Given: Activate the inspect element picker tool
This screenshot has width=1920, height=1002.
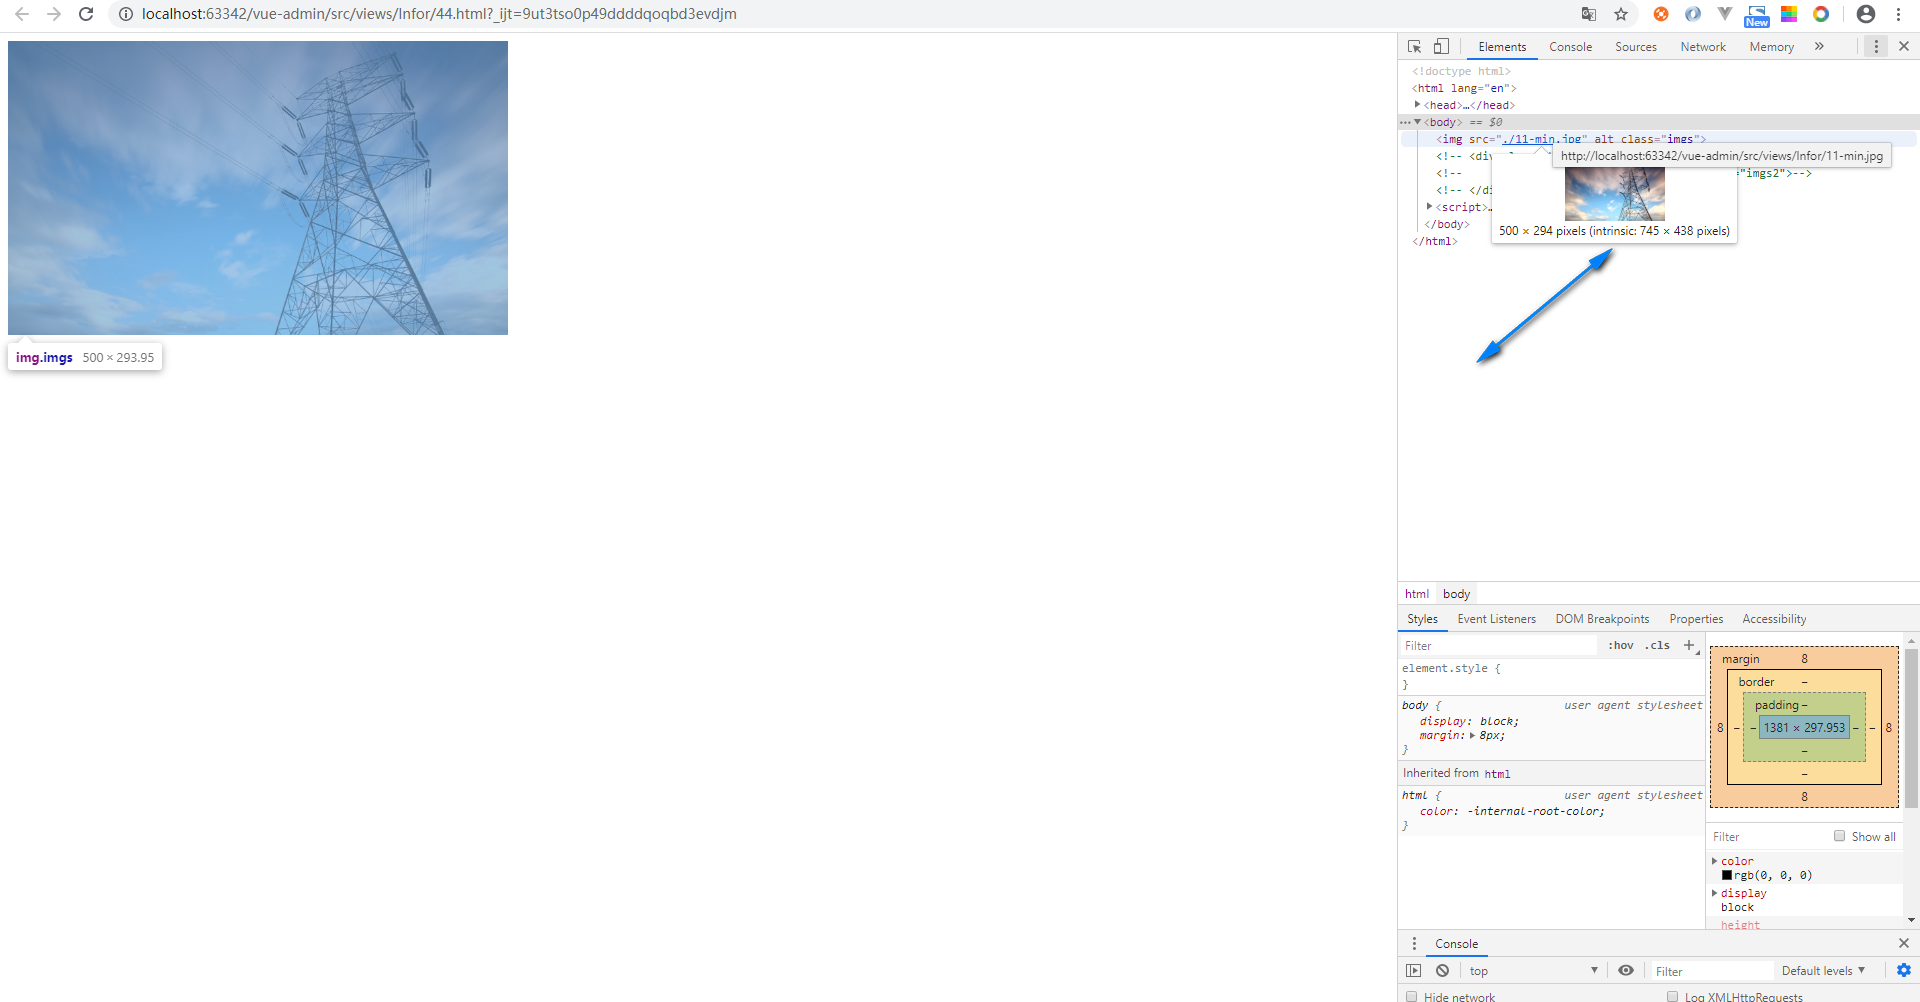Looking at the screenshot, I should pos(1414,46).
